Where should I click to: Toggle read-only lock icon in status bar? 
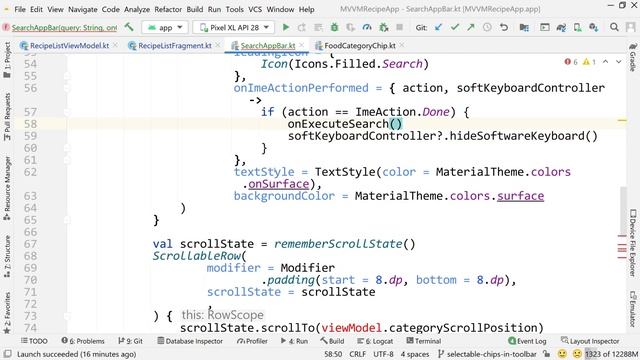point(547,354)
